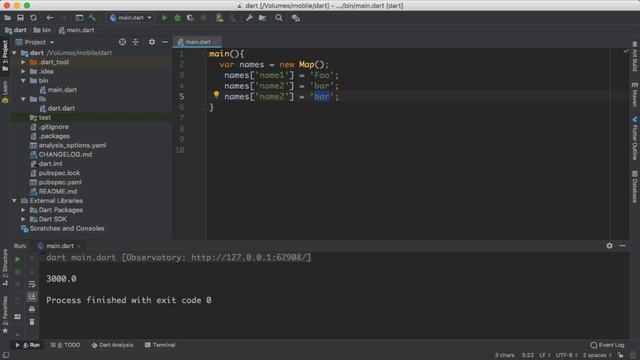Toggle soft-wrap in Run console
This screenshot has width=640, height=360.
[32, 284]
